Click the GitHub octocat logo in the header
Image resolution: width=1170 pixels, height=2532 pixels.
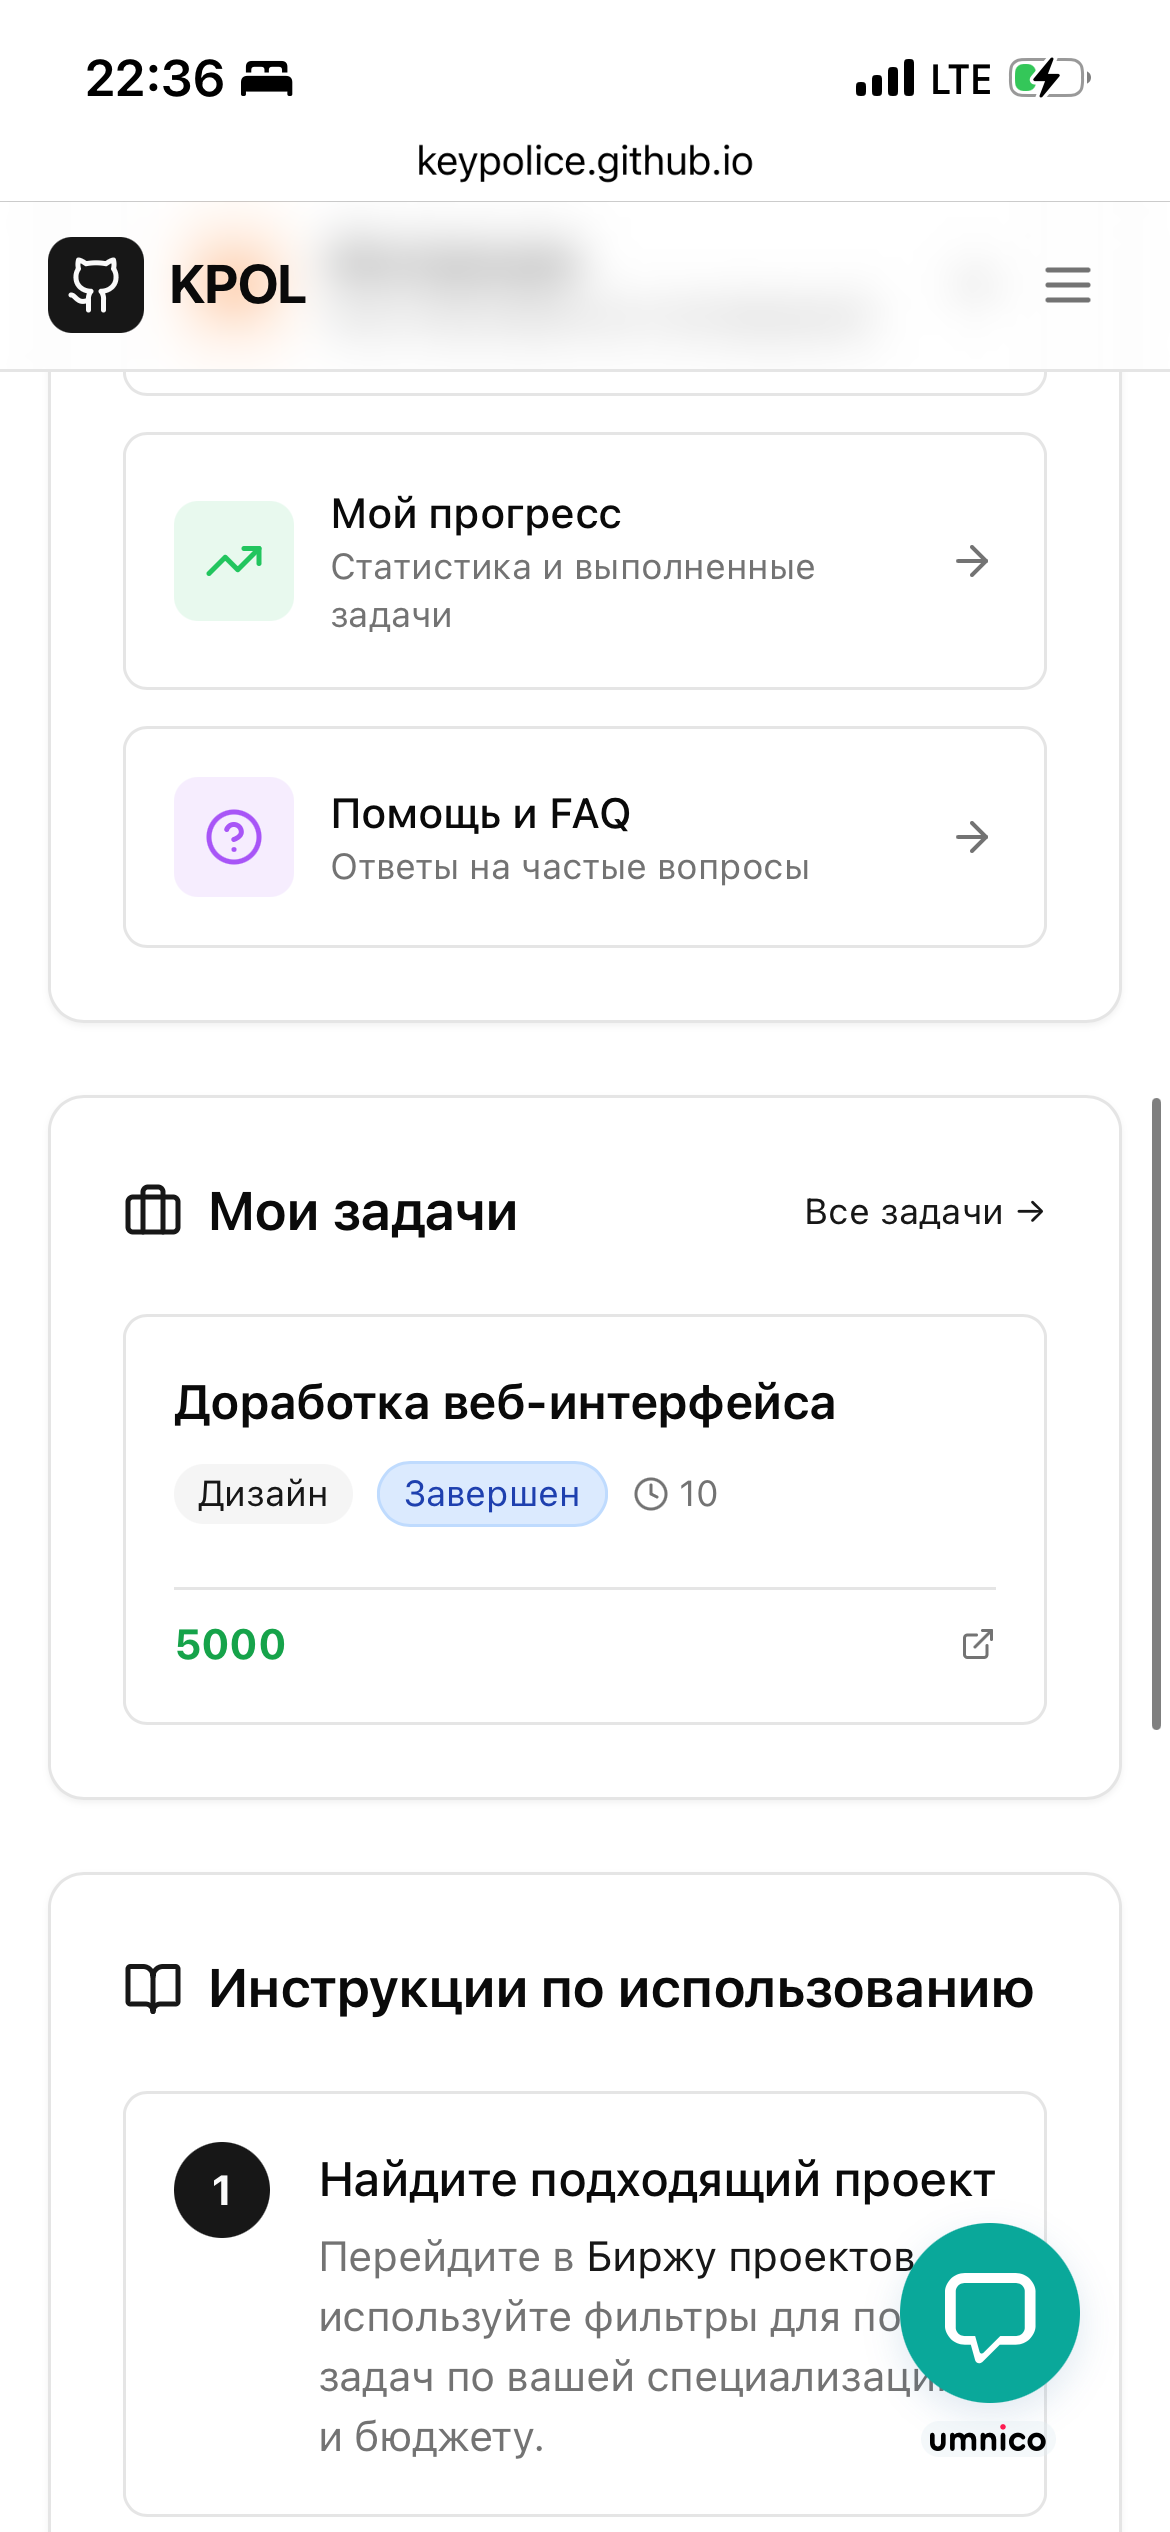[x=95, y=285]
